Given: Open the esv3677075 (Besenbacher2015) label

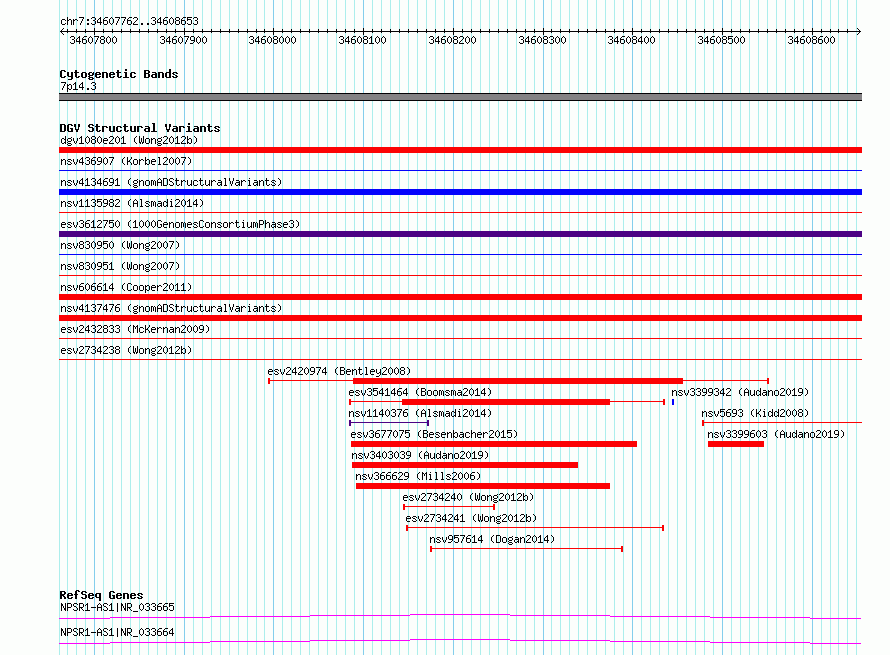Looking at the screenshot, I should pos(434,434).
